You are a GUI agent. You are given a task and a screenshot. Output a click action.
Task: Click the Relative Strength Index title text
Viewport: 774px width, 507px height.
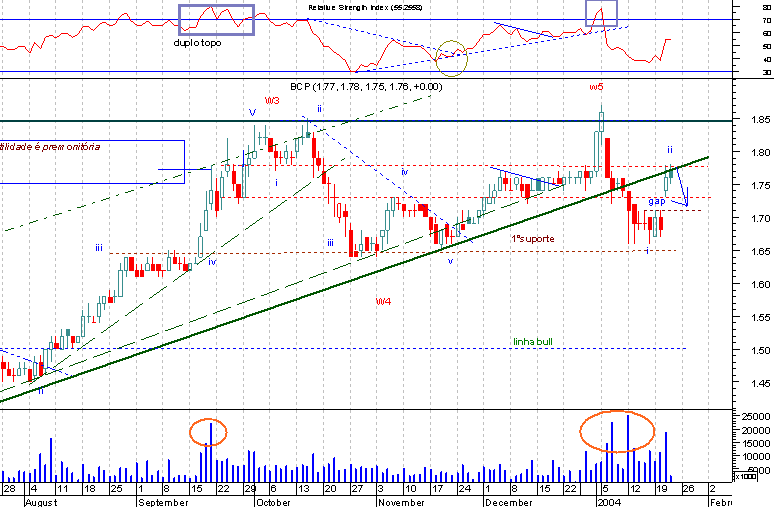click(365, 7)
